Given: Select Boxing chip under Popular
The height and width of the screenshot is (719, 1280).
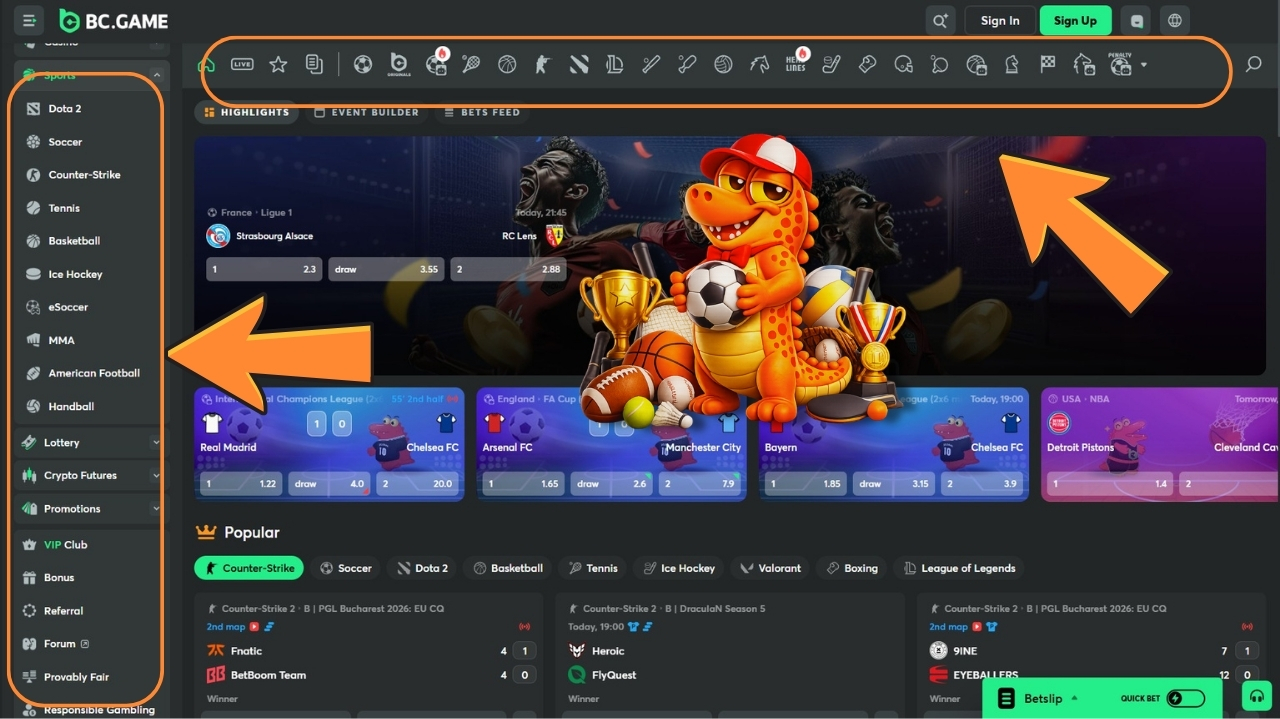Looking at the screenshot, I should (x=852, y=568).
